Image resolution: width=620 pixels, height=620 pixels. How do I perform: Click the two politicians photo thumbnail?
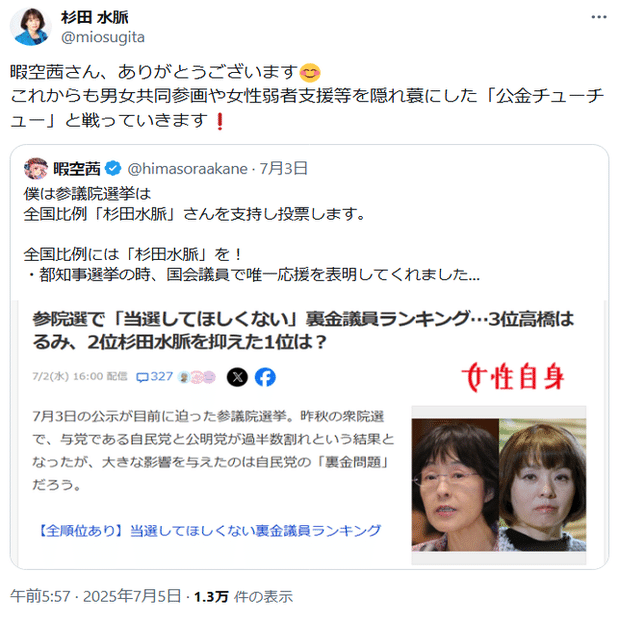[x=499, y=485]
